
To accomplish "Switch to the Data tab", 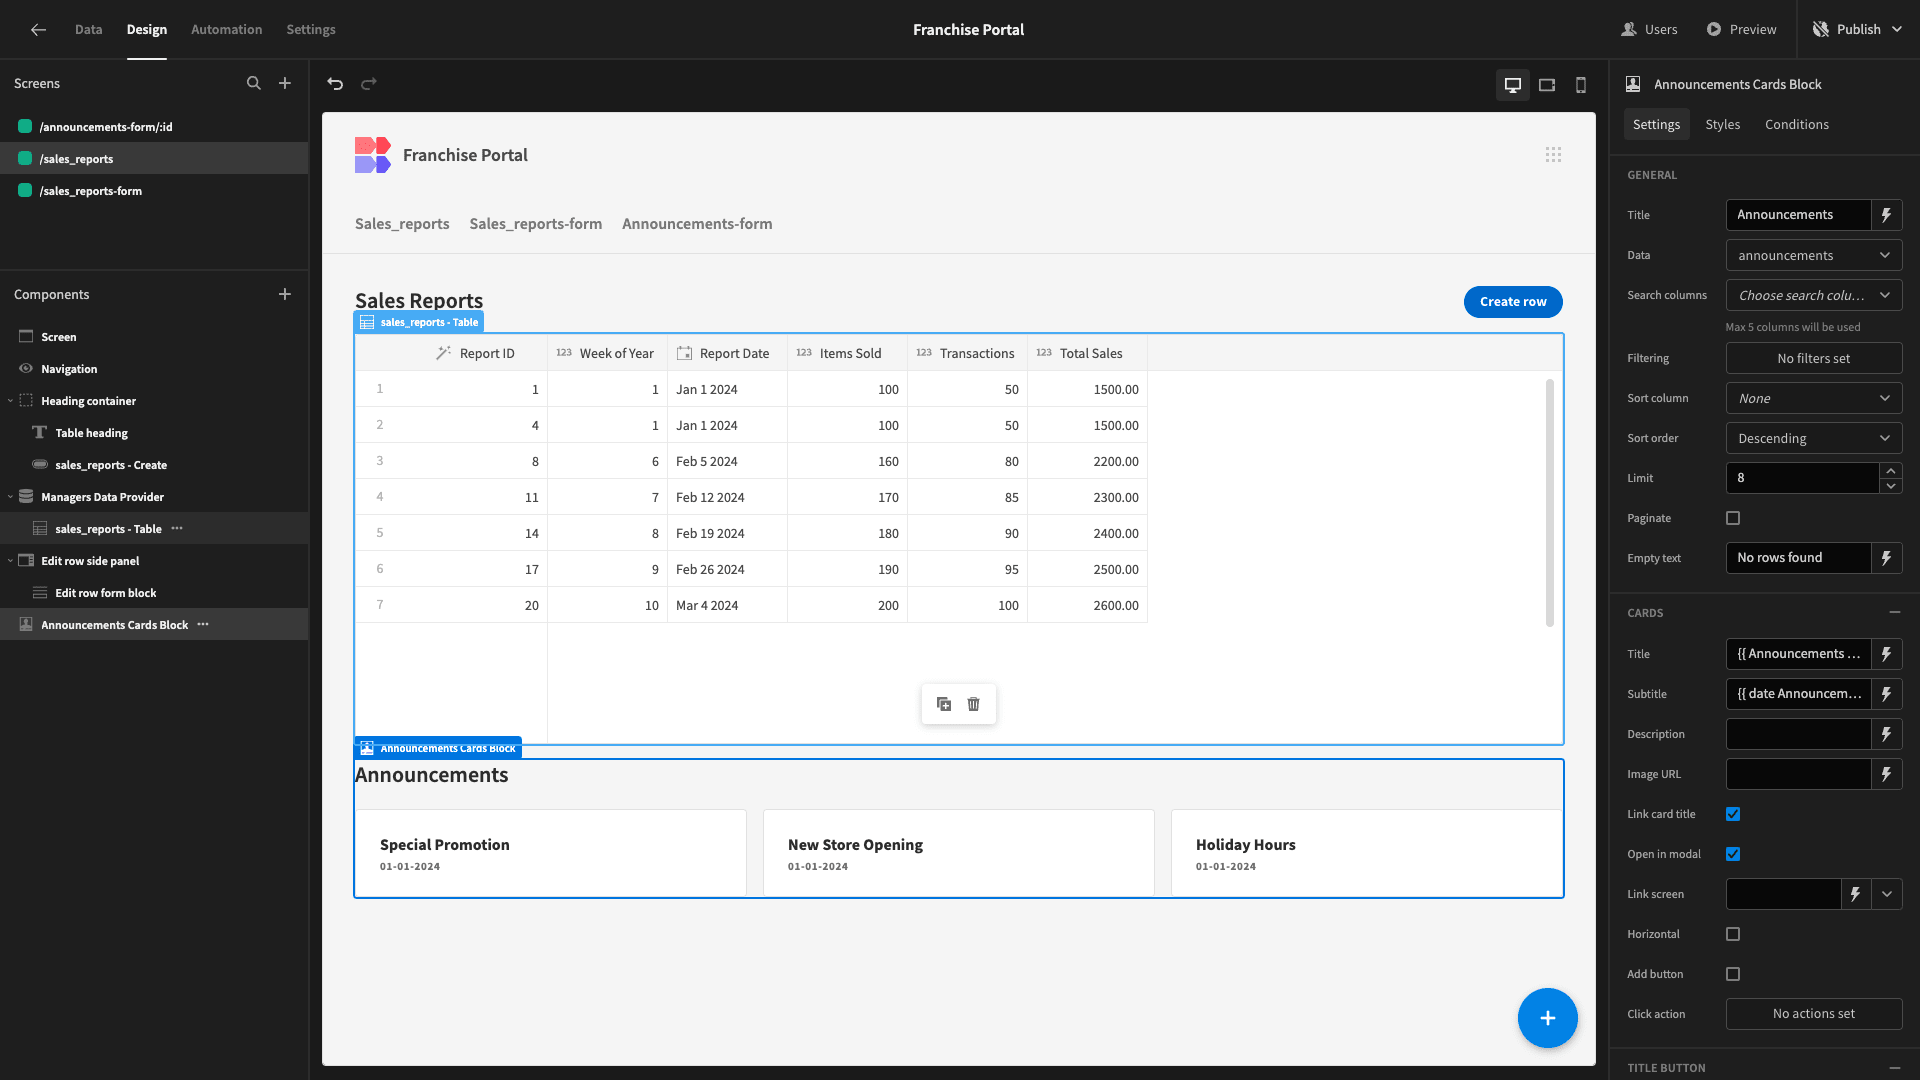I will (x=88, y=30).
